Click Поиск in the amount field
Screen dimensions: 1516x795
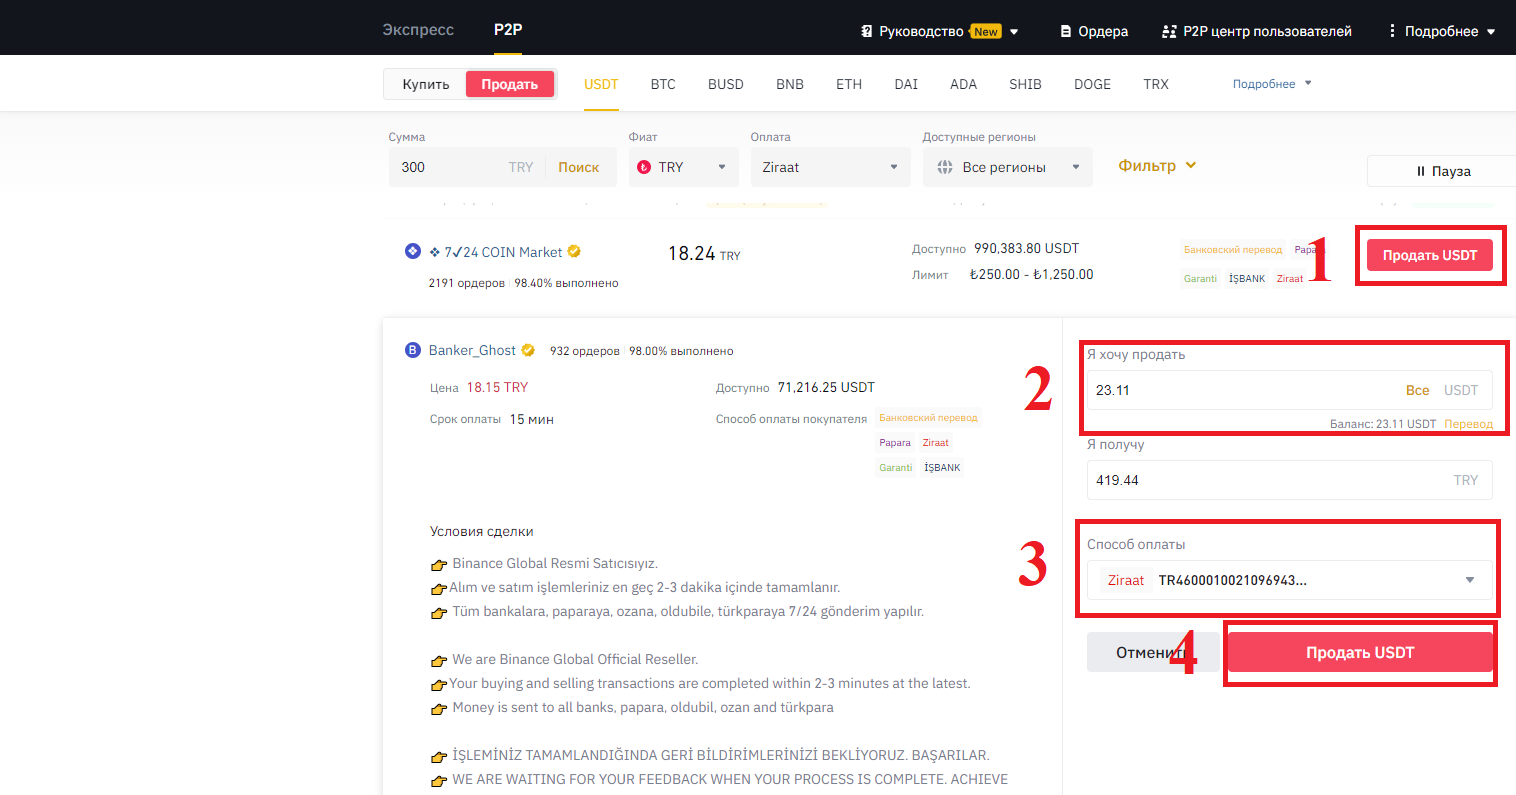click(x=579, y=167)
